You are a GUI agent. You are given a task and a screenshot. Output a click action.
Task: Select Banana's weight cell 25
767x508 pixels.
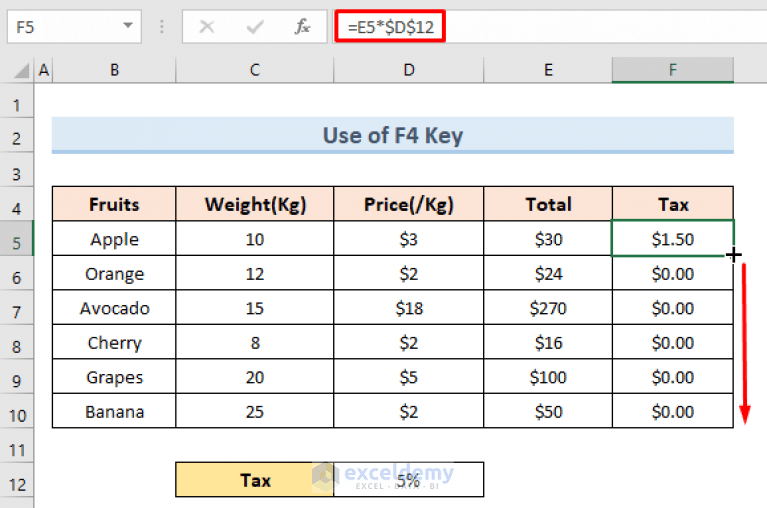click(x=254, y=411)
